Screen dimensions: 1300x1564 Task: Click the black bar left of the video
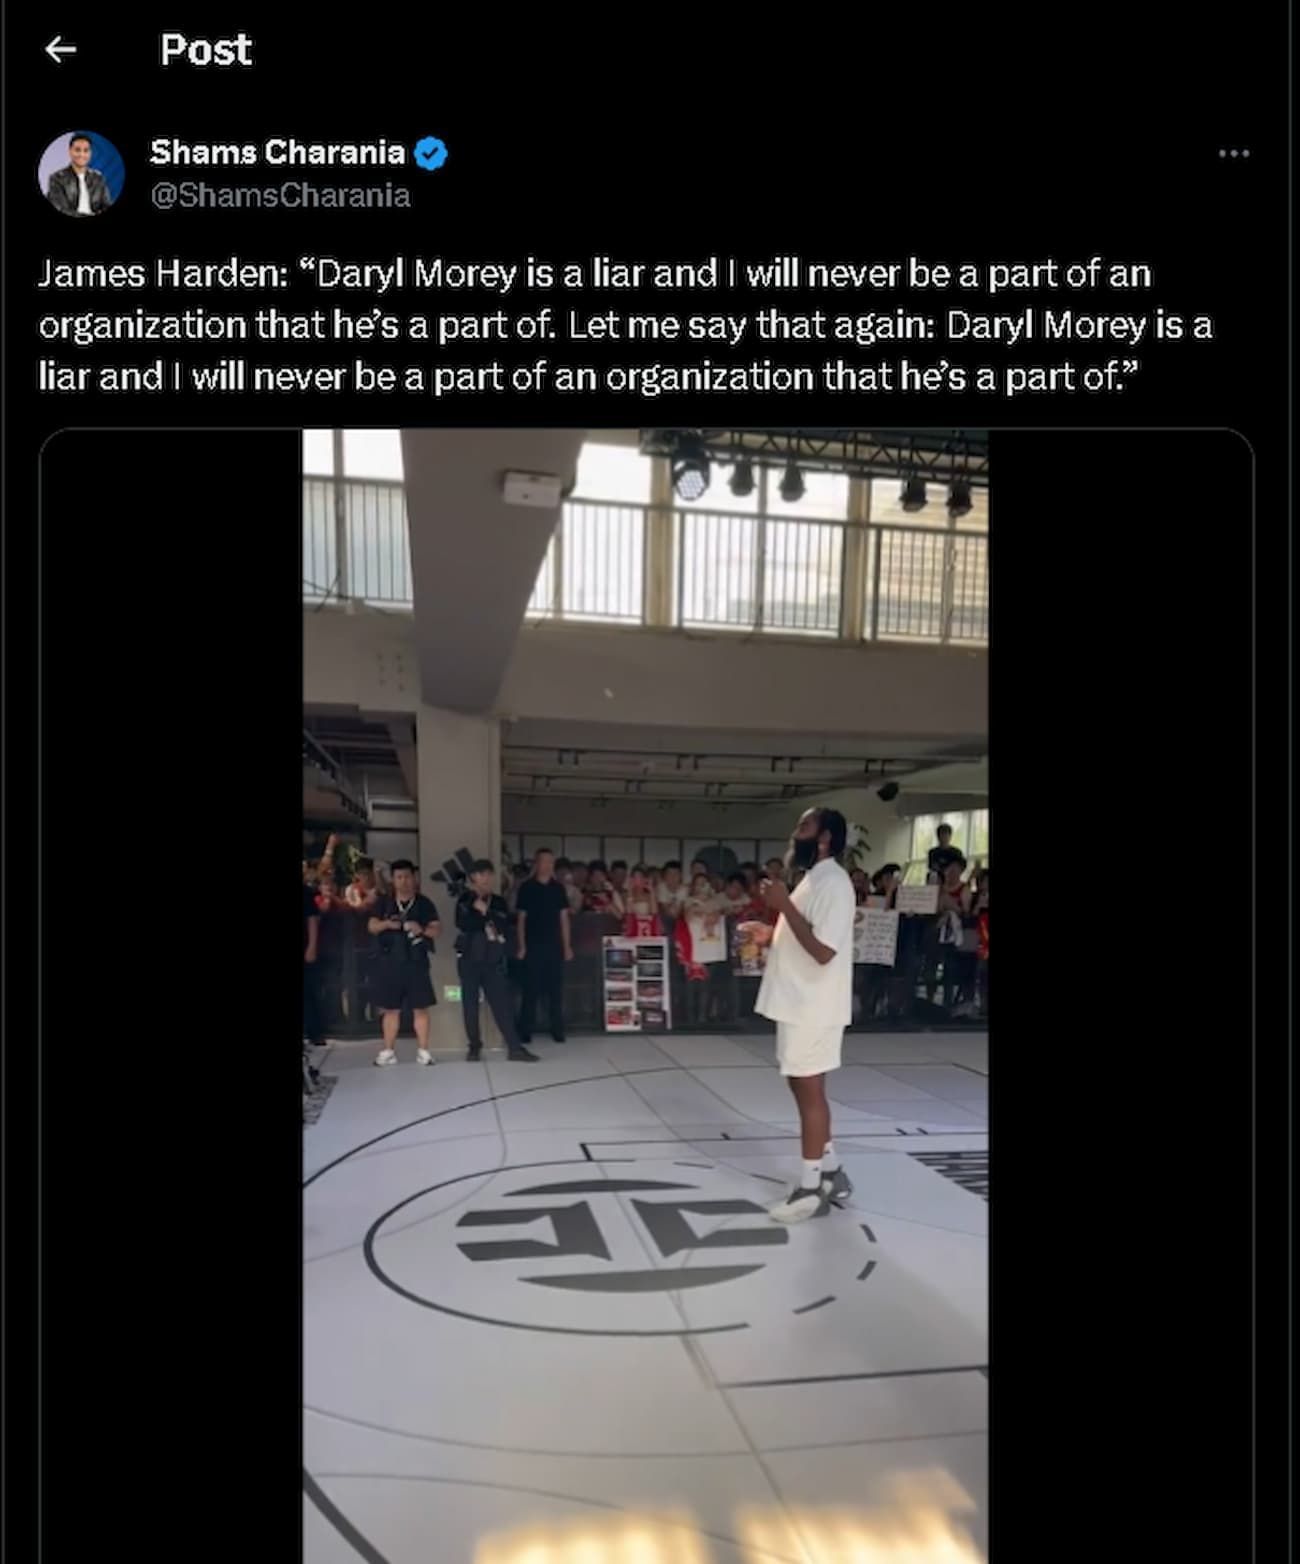(171, 996)
